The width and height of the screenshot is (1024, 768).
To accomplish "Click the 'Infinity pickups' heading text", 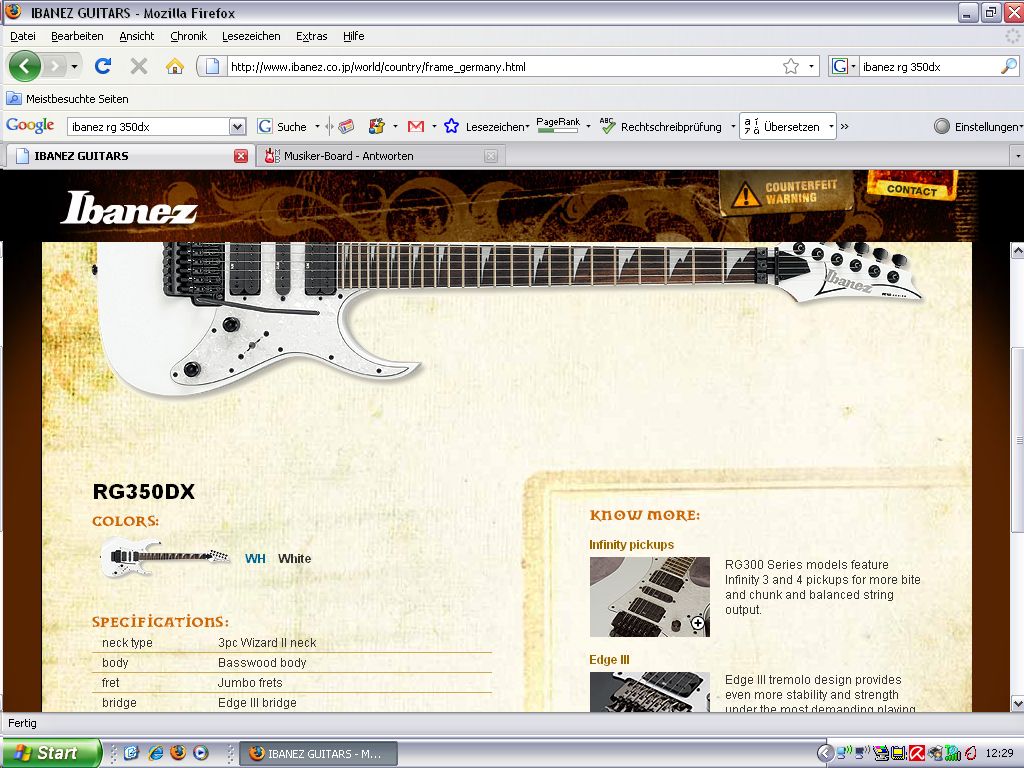I will 631,545.
